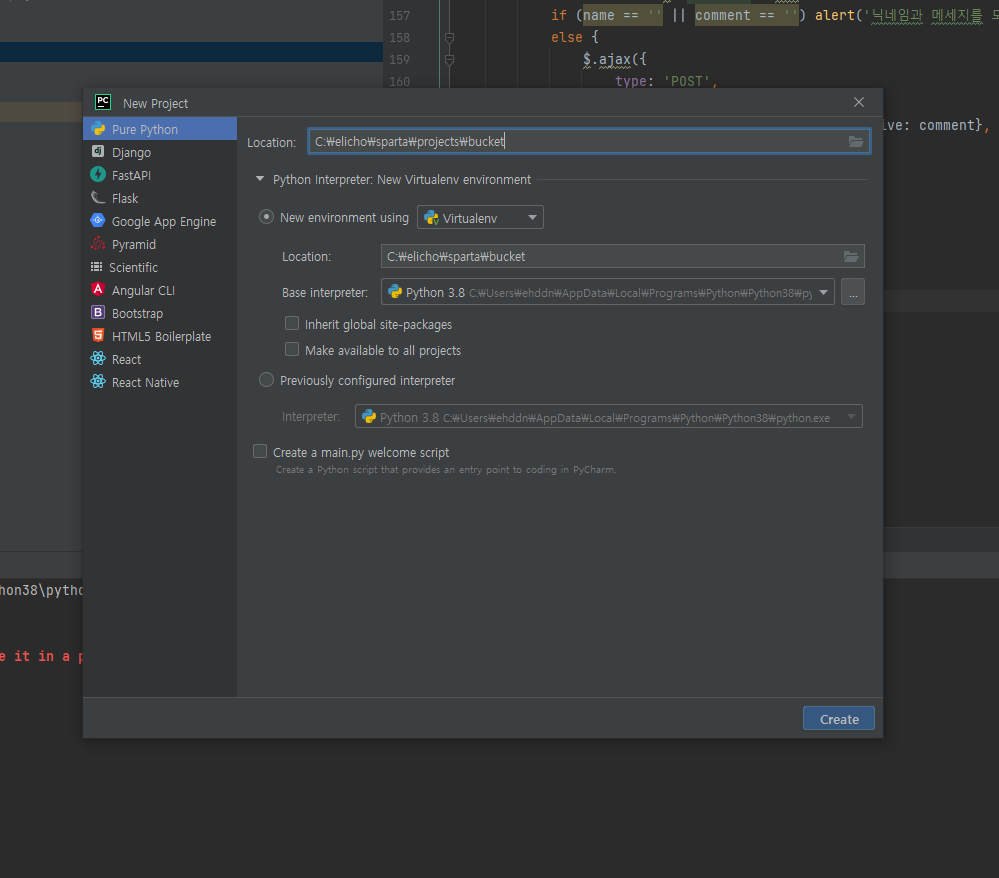The image size is (999, 878).
Task: Open base interpreter browse ellipsis button
Action: [x=853, y=292]
